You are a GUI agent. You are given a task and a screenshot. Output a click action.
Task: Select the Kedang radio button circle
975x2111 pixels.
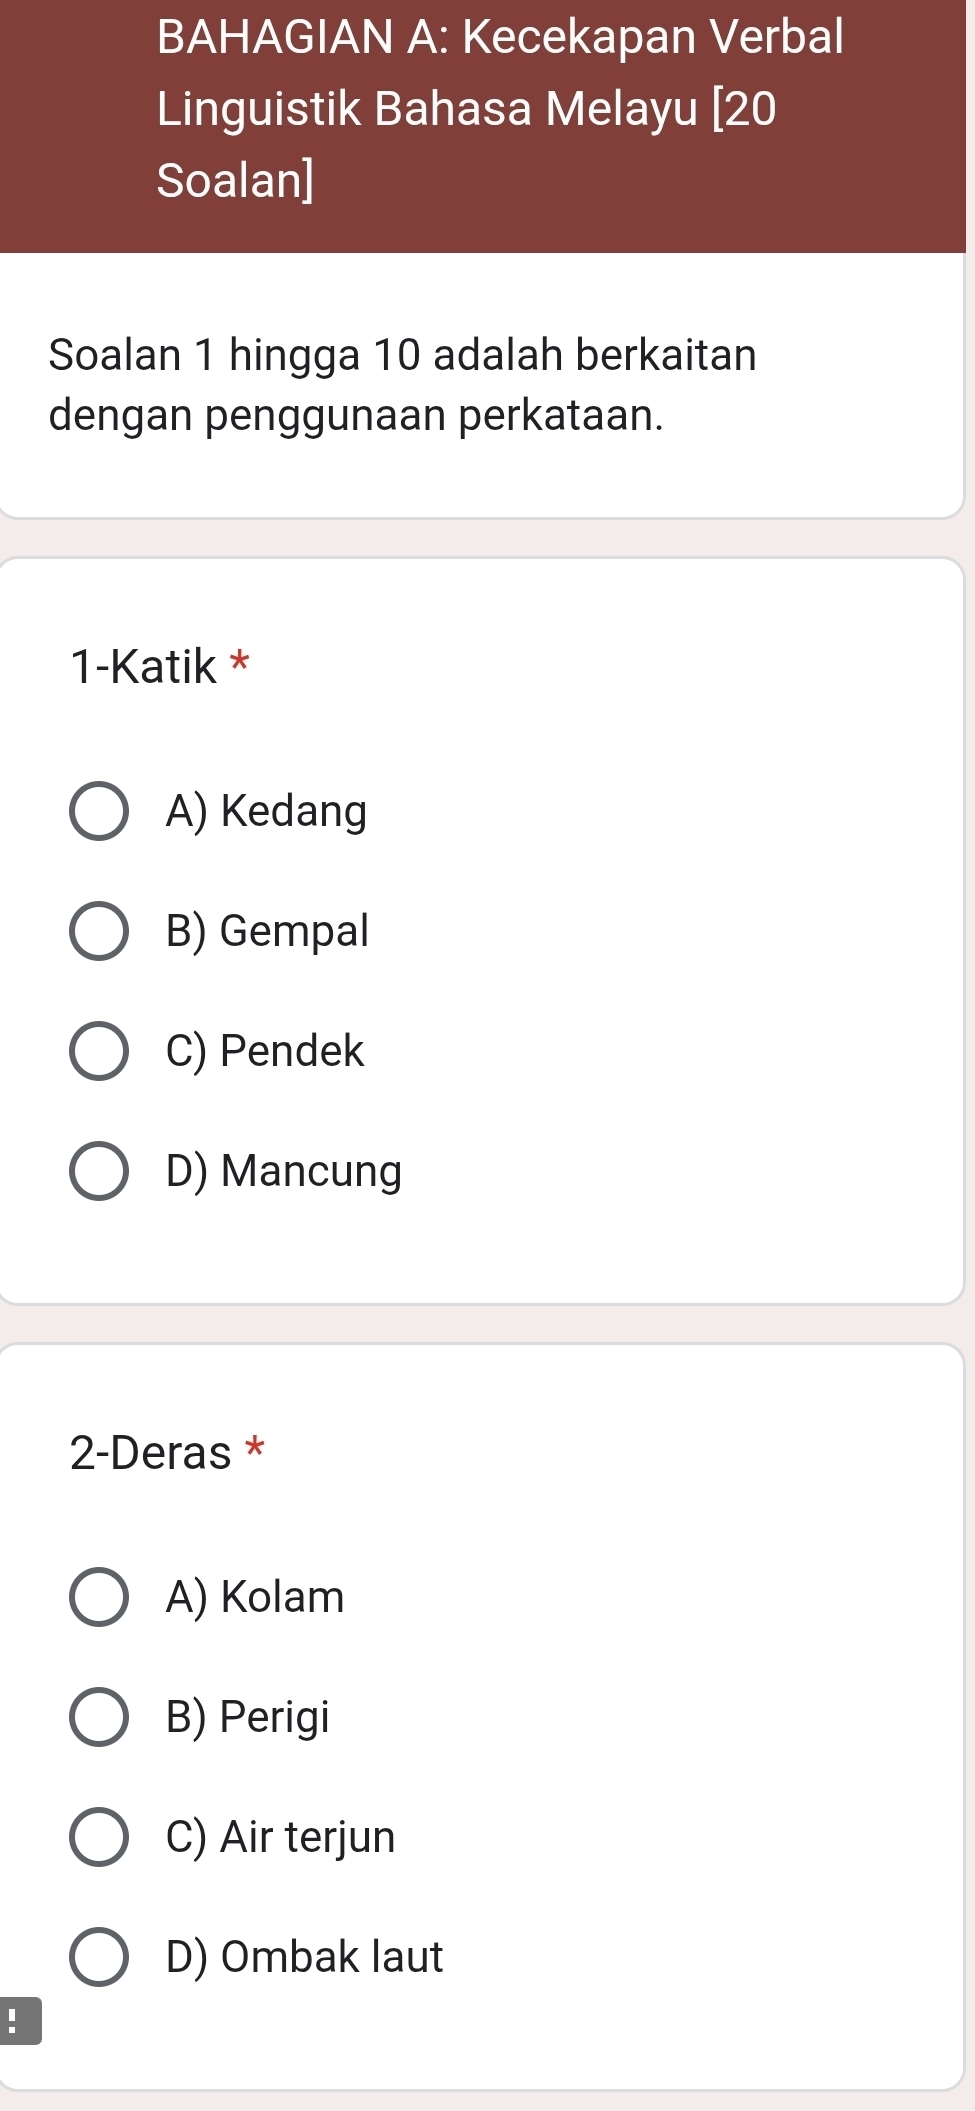(x=98, y=811)
